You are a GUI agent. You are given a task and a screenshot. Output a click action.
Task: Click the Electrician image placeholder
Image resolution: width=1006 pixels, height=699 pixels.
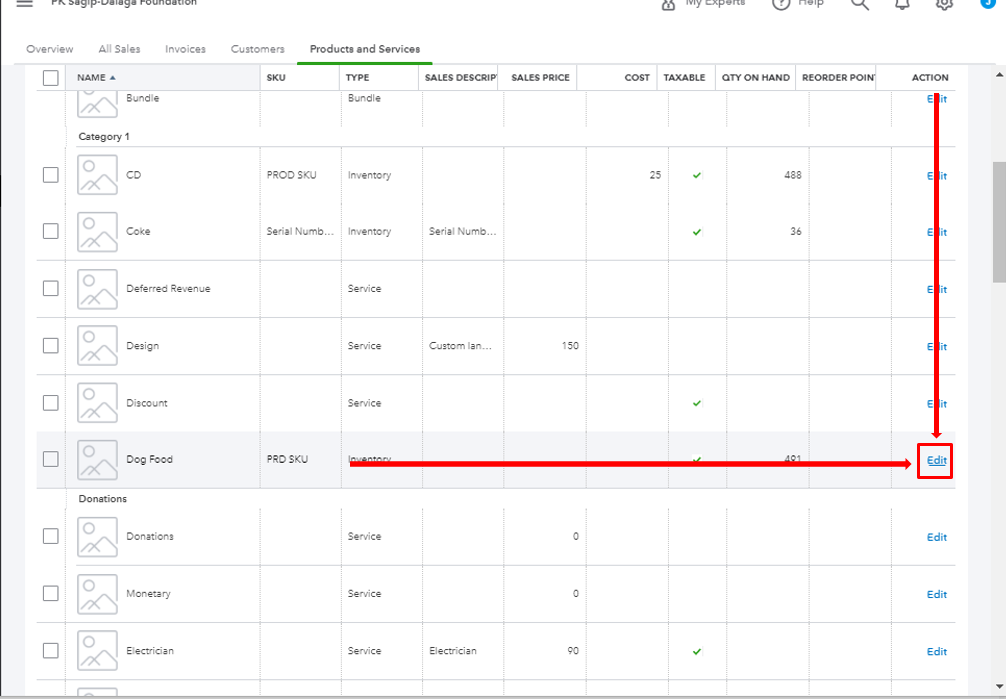(x=98, y=651)
